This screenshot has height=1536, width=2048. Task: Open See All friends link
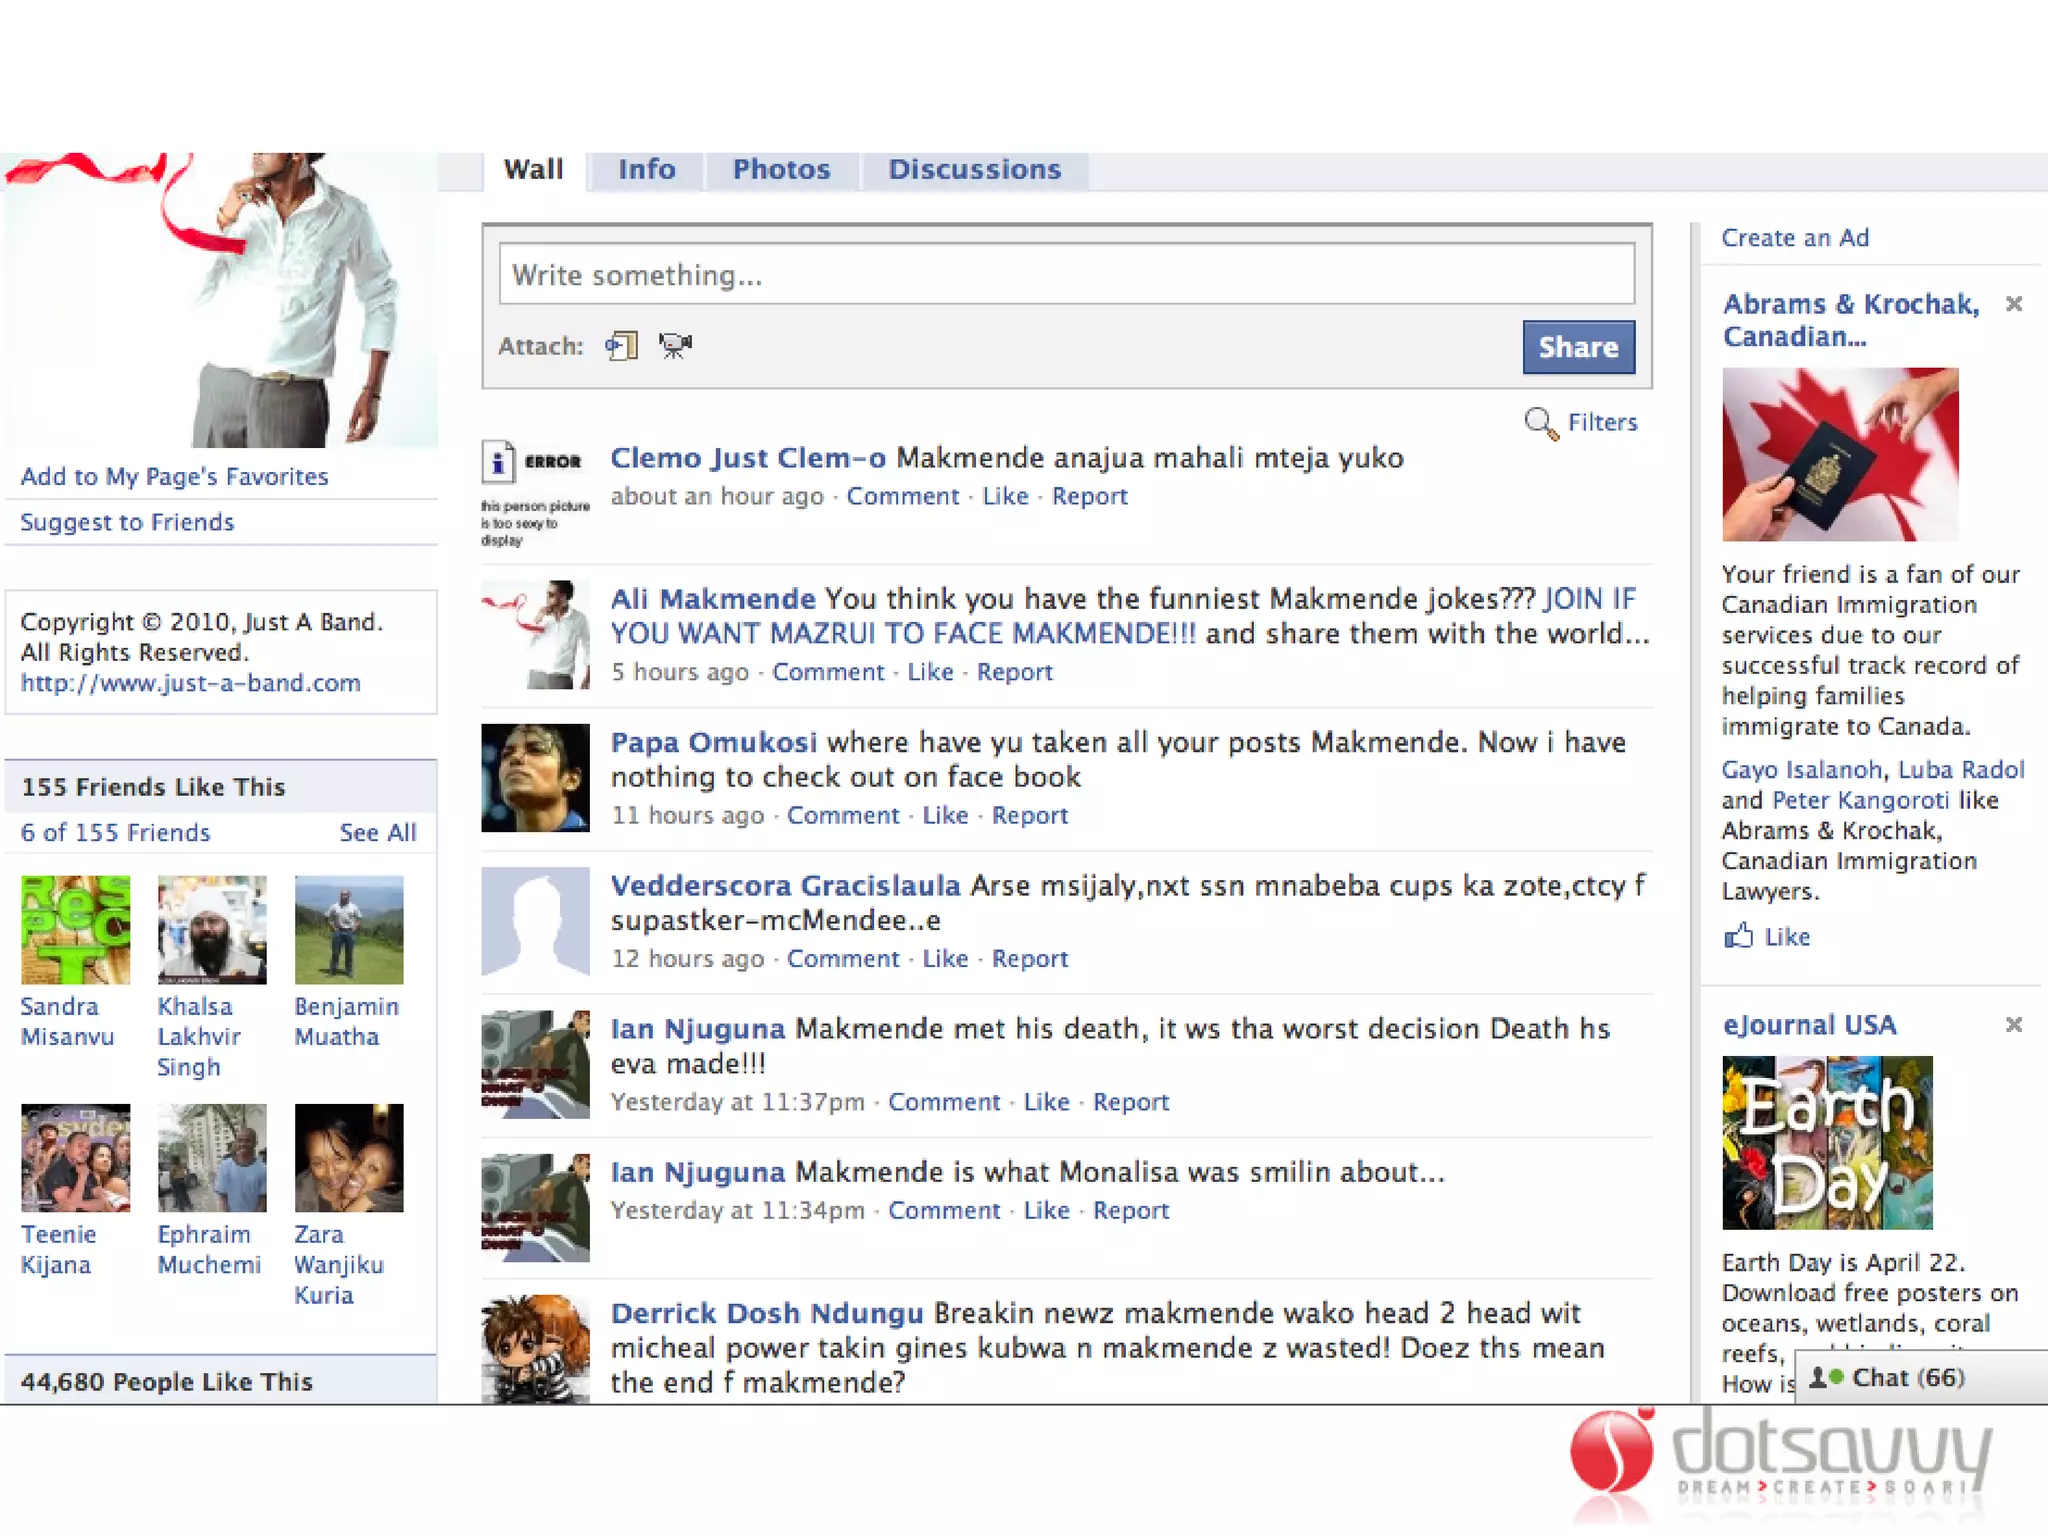coord(377,832)
